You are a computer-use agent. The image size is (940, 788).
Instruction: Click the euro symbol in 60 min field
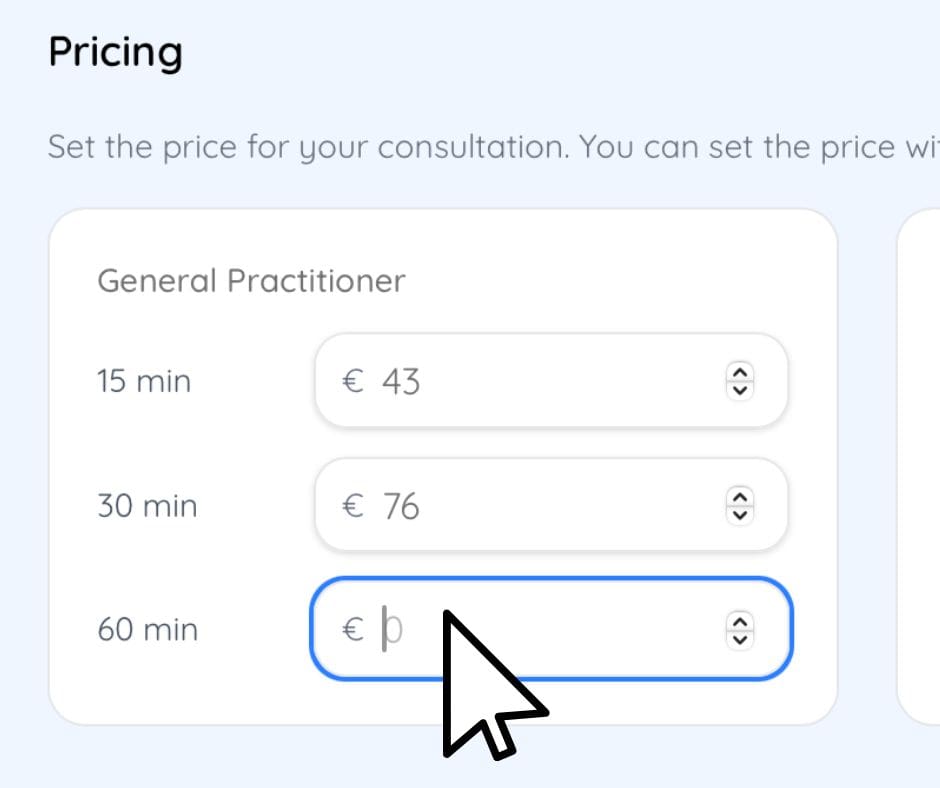(x=352, y=630)
